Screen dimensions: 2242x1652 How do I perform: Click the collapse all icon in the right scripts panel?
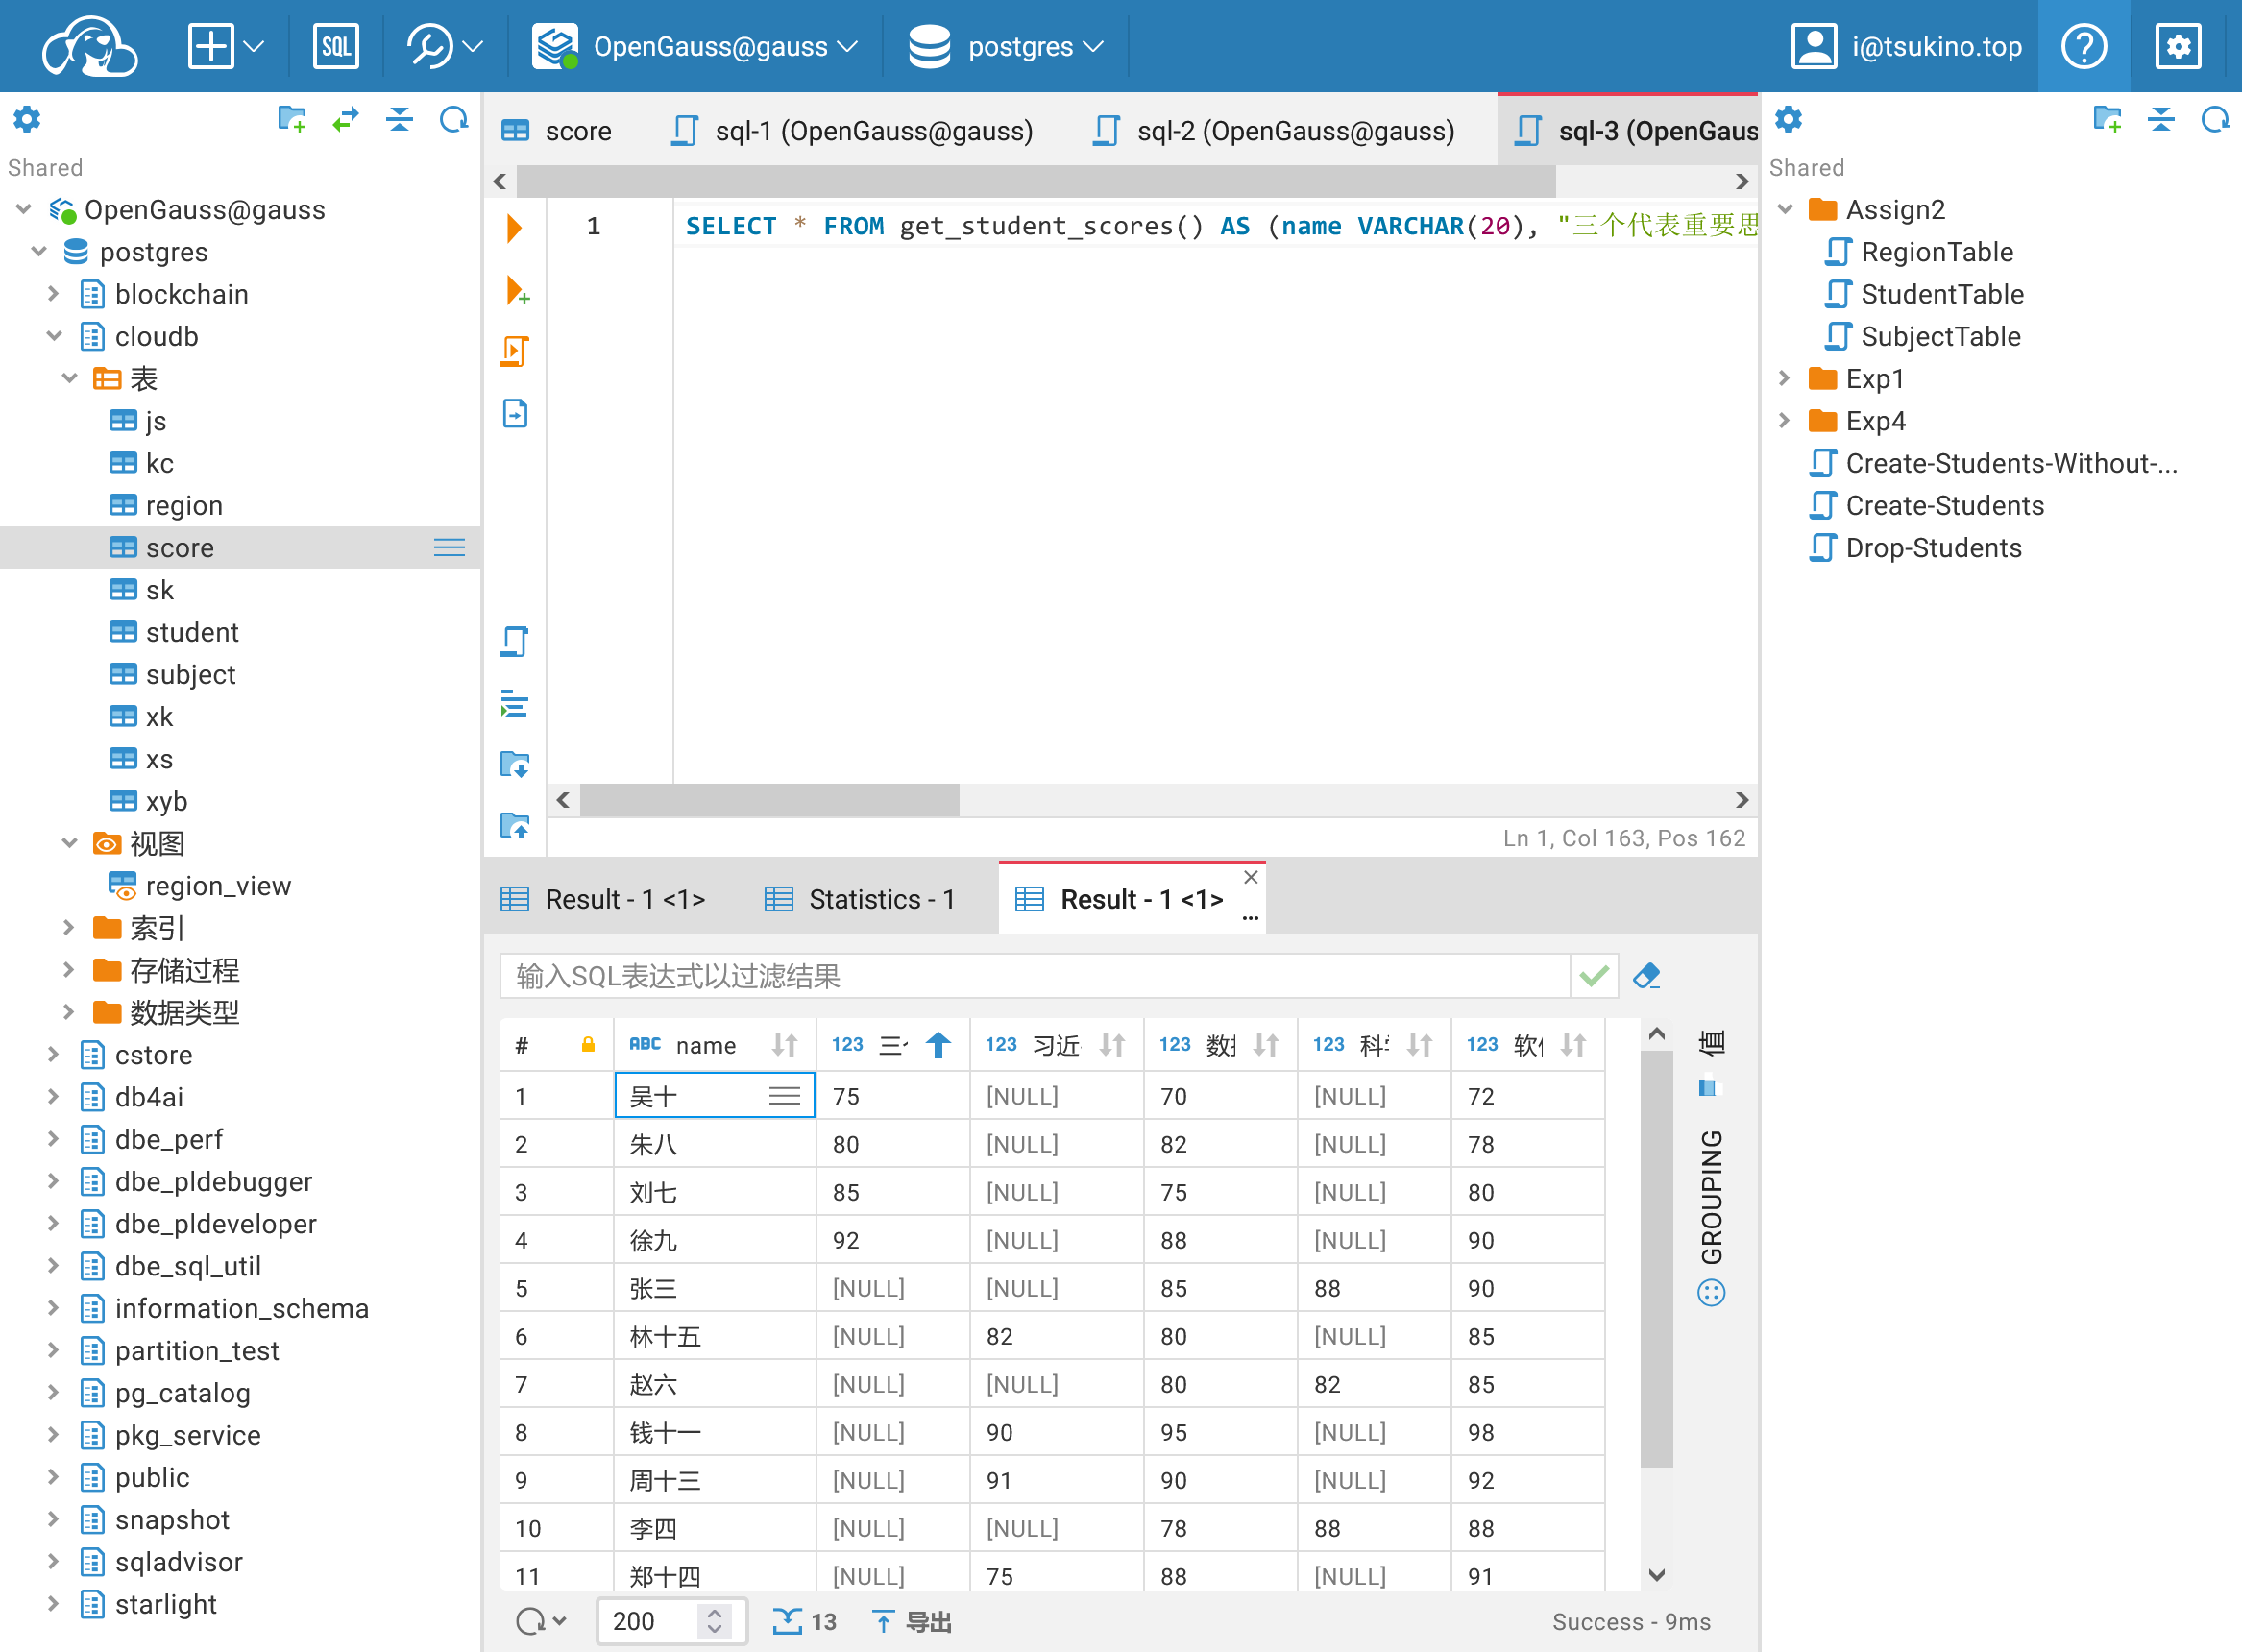[2160, 120]
